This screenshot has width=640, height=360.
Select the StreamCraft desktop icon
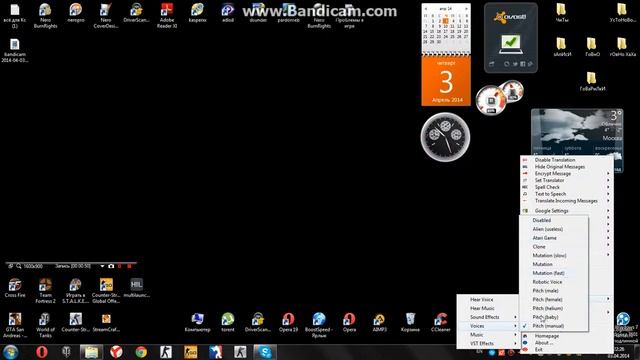106,322
